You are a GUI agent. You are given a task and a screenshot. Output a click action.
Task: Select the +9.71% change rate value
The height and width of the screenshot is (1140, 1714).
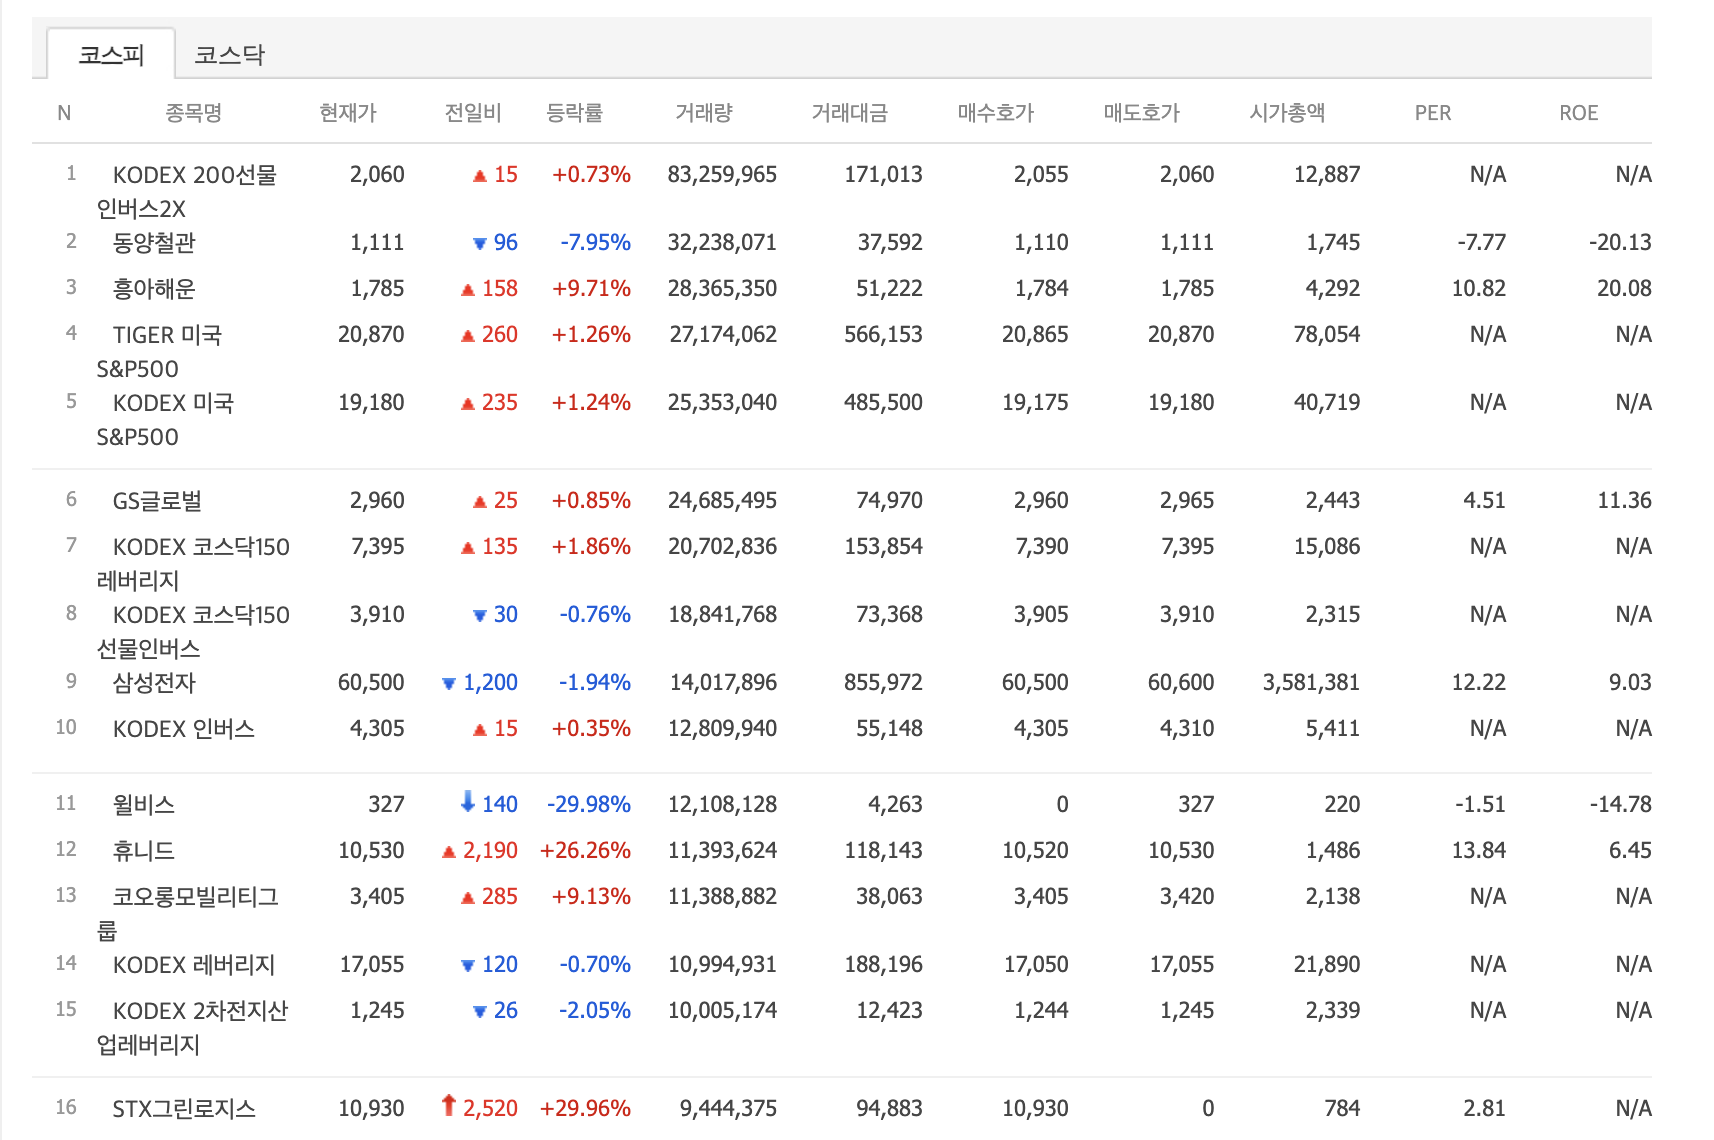(591, 288)
